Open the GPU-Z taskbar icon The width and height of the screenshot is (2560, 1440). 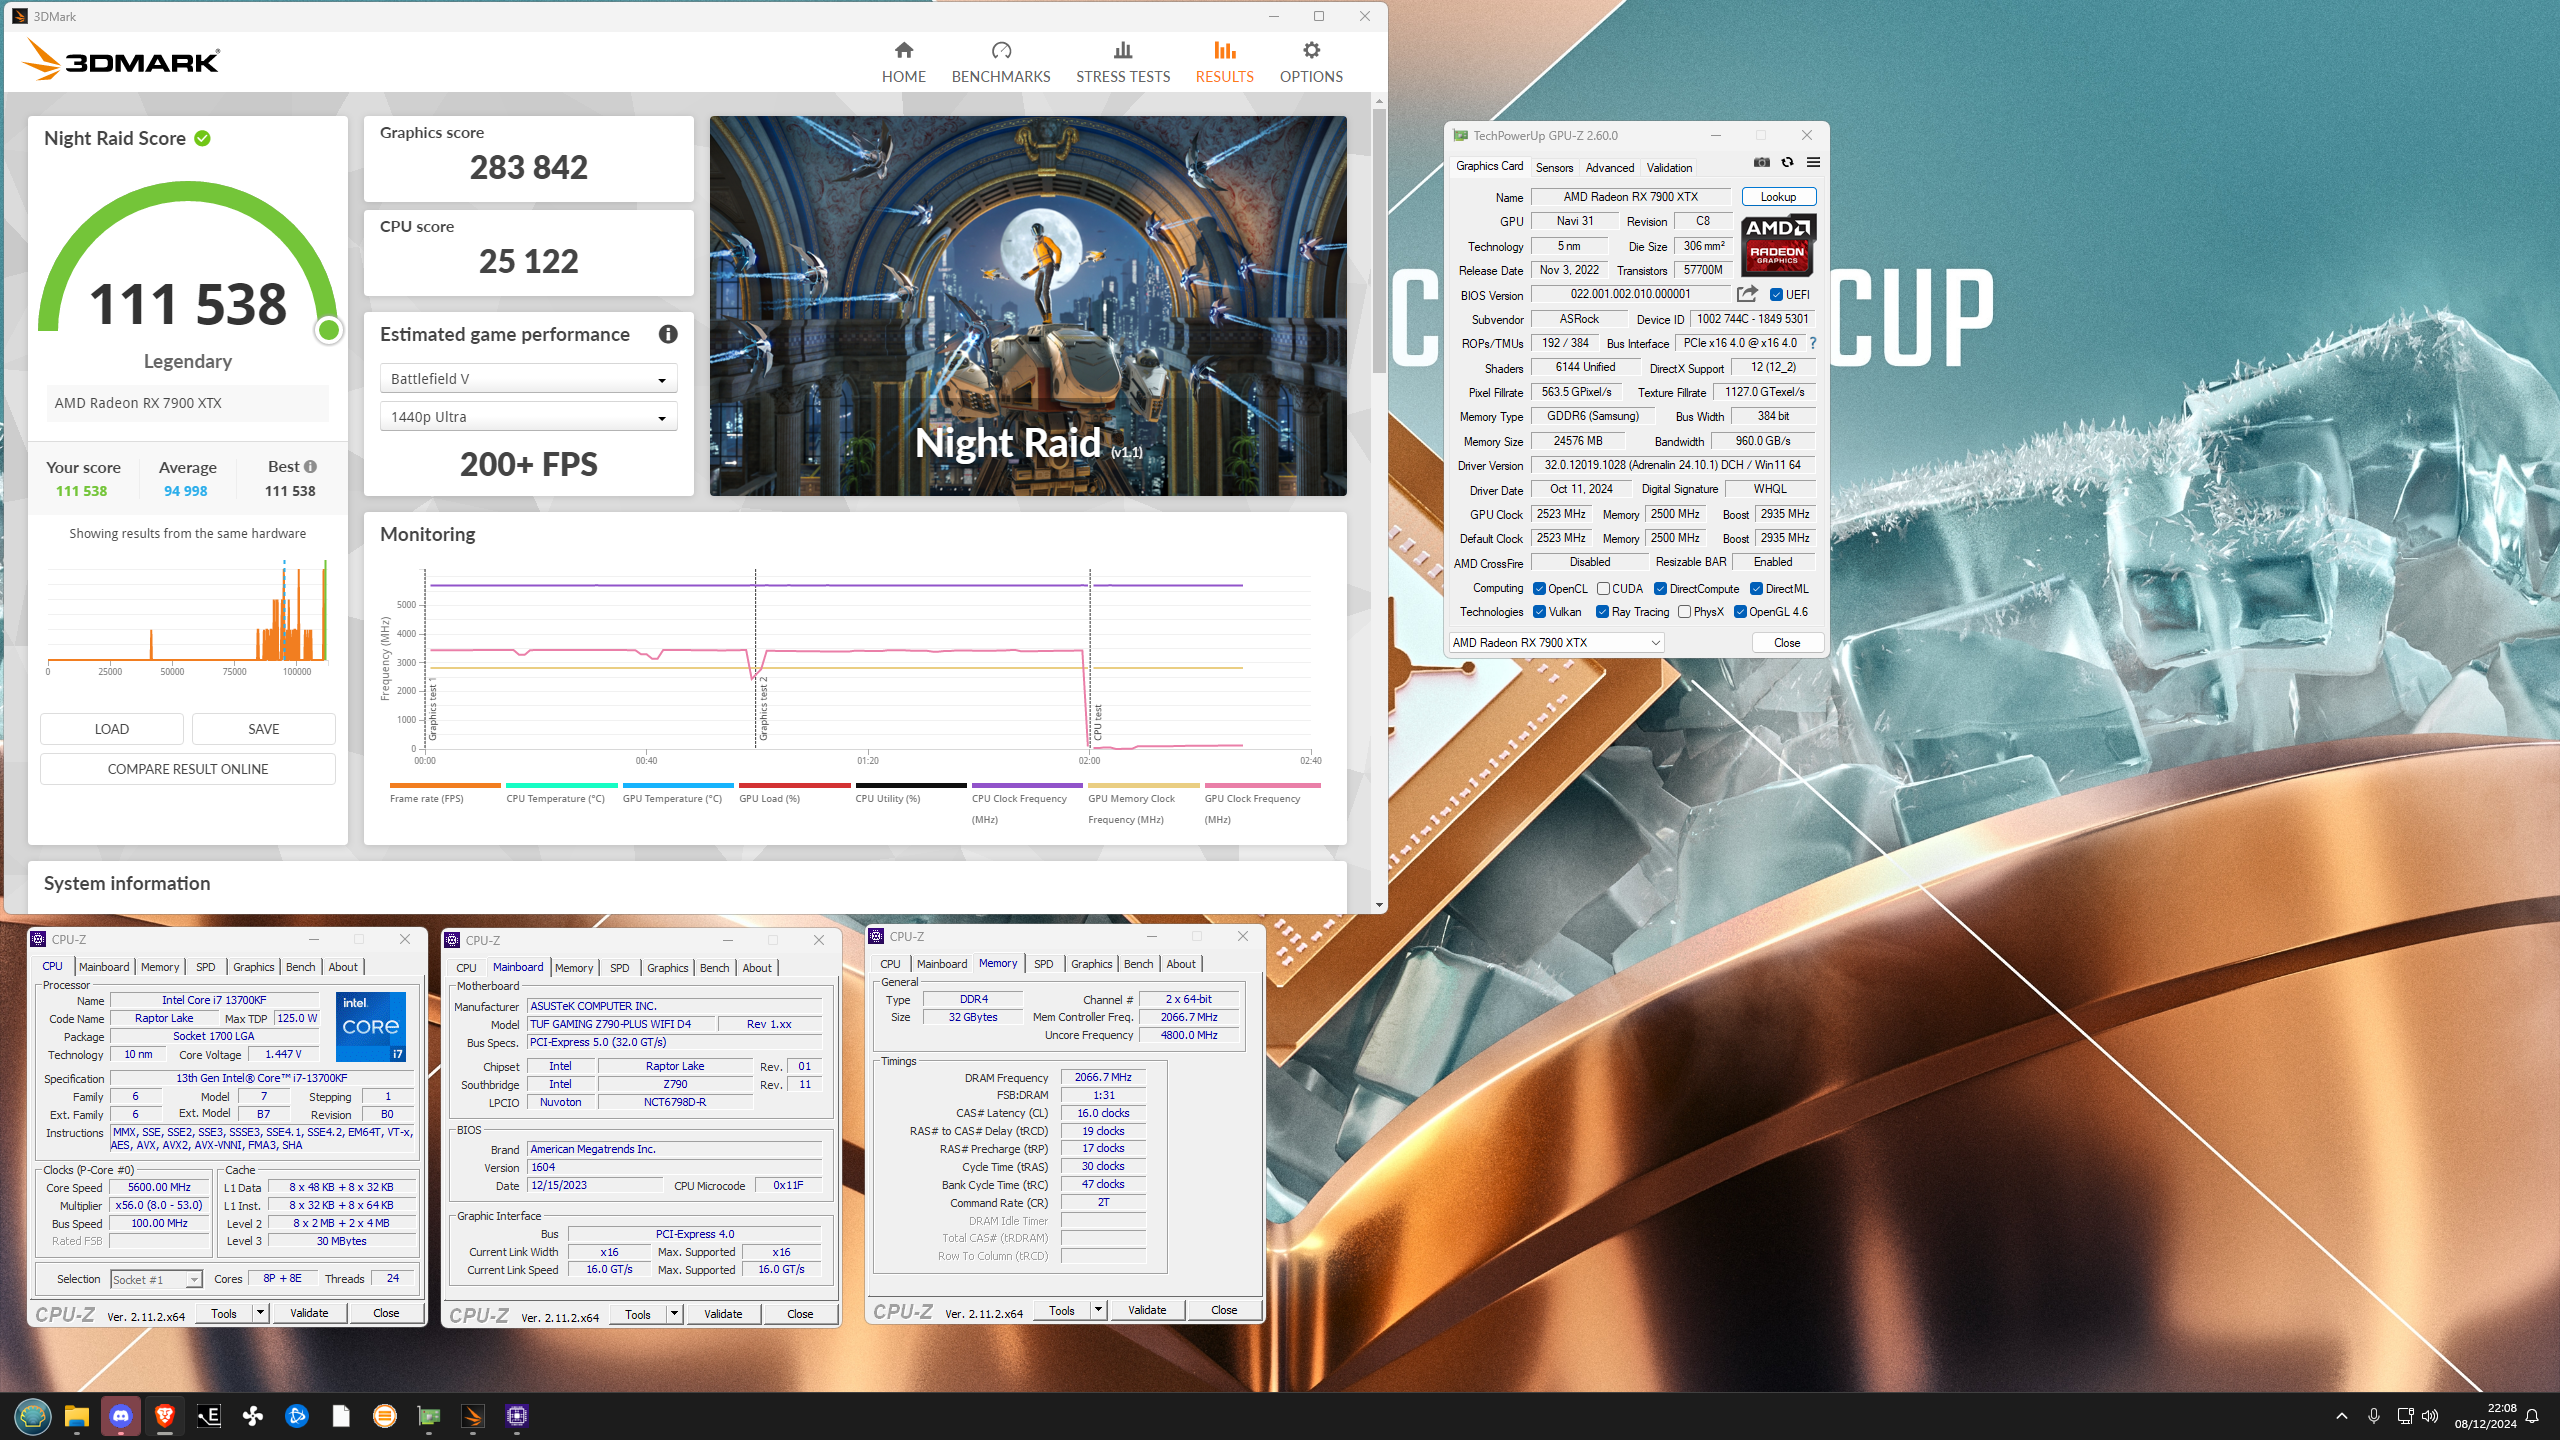429,1416
